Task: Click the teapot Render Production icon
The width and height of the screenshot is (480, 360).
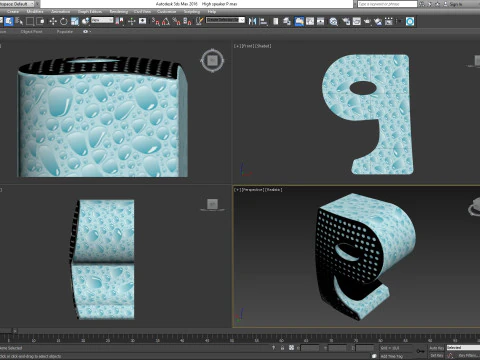Action: [367, 21]
